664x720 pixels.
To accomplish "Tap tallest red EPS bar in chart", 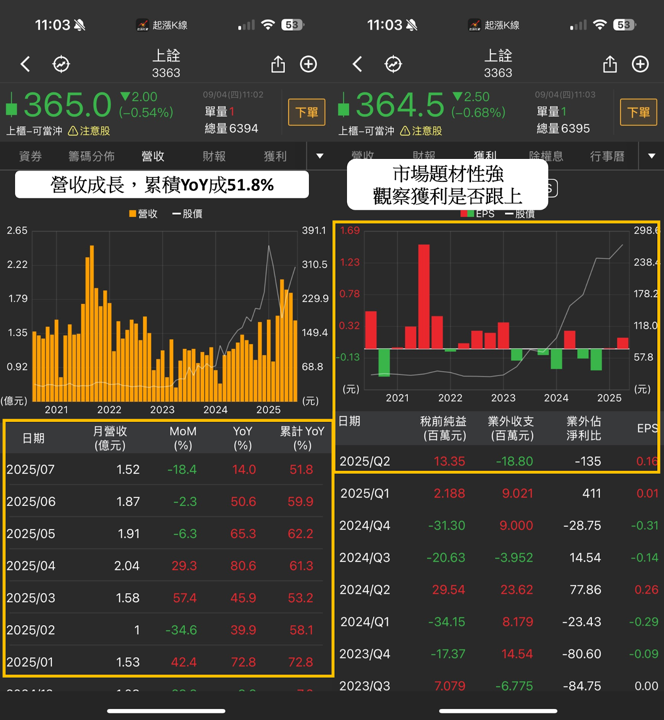I will coord(424,296).
